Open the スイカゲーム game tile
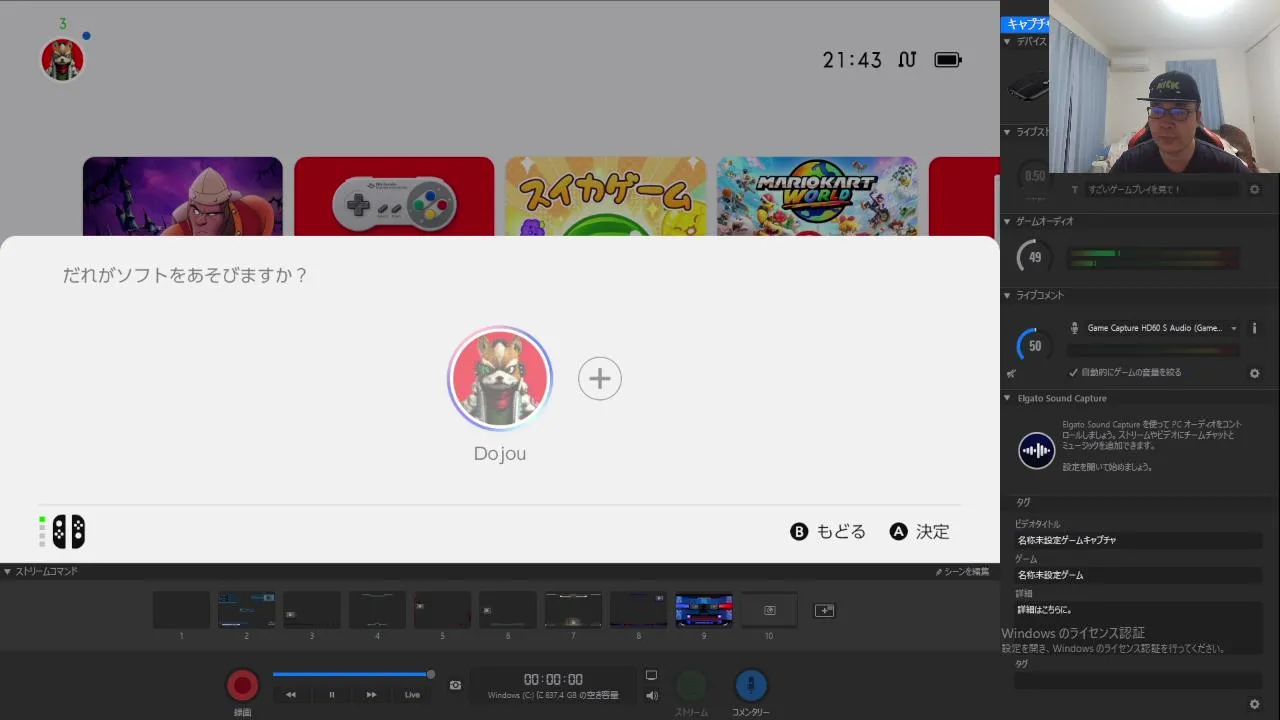 click(606, 196)
